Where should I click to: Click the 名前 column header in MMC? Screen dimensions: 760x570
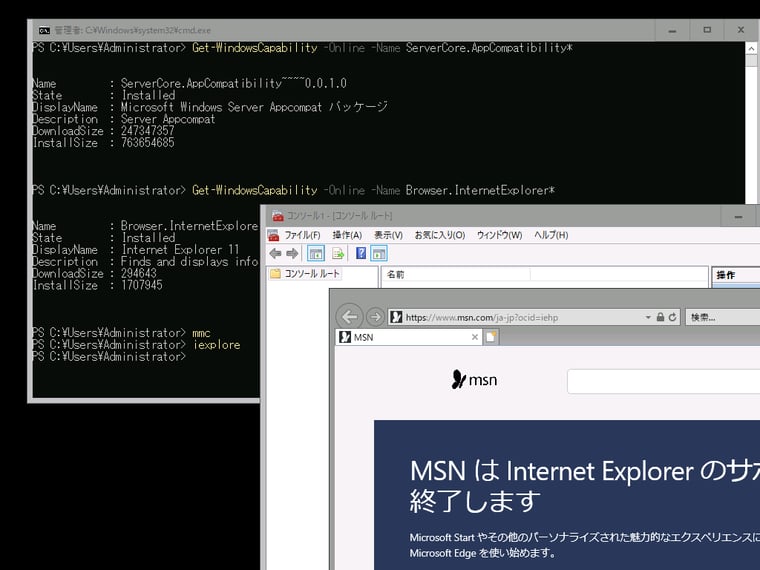pos(456,274)
